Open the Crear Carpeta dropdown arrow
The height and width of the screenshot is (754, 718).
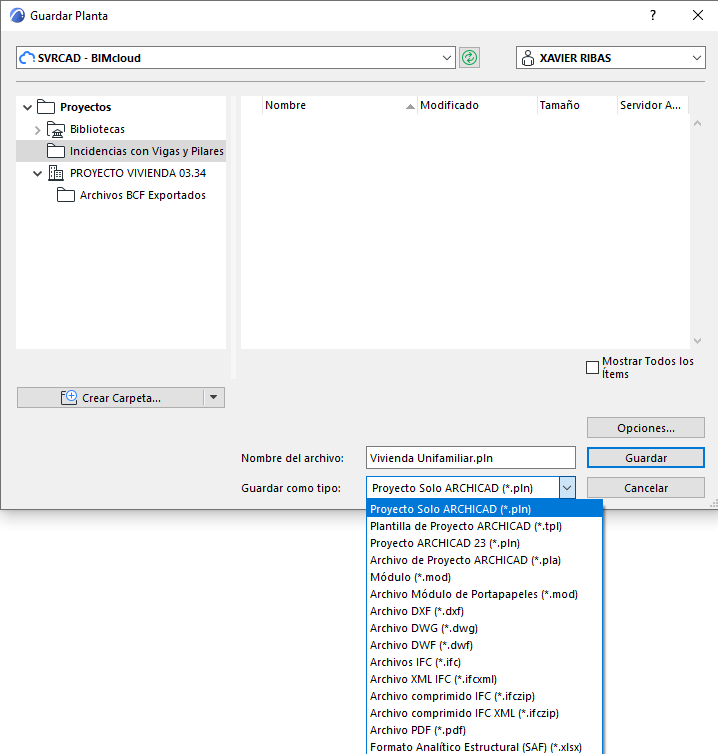point(214,398)
